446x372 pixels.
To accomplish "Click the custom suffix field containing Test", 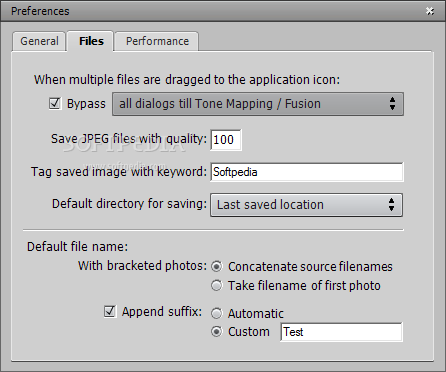I will 341,332.
